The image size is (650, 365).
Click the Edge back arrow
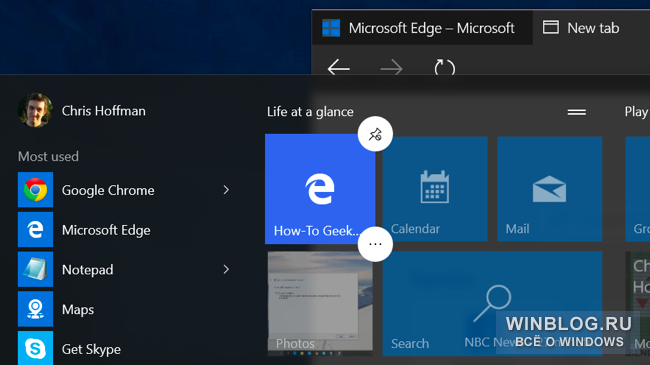click(339, 68)
